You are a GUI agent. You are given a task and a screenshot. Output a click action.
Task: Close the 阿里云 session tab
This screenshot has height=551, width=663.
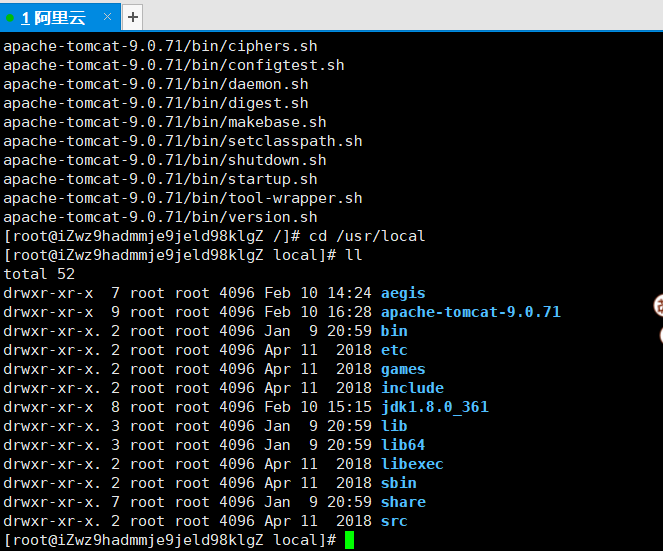pyautogui.click(x=107, y=17)
